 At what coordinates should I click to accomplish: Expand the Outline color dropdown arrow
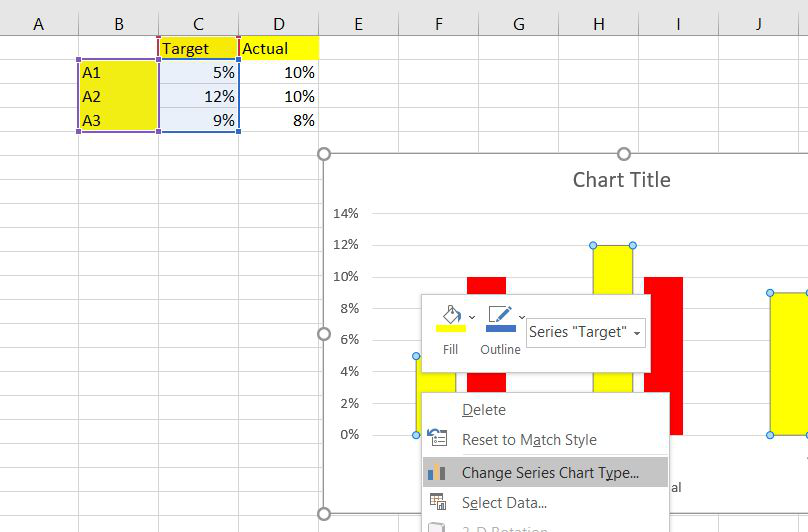pyautogui.click(x=521, y=317)
